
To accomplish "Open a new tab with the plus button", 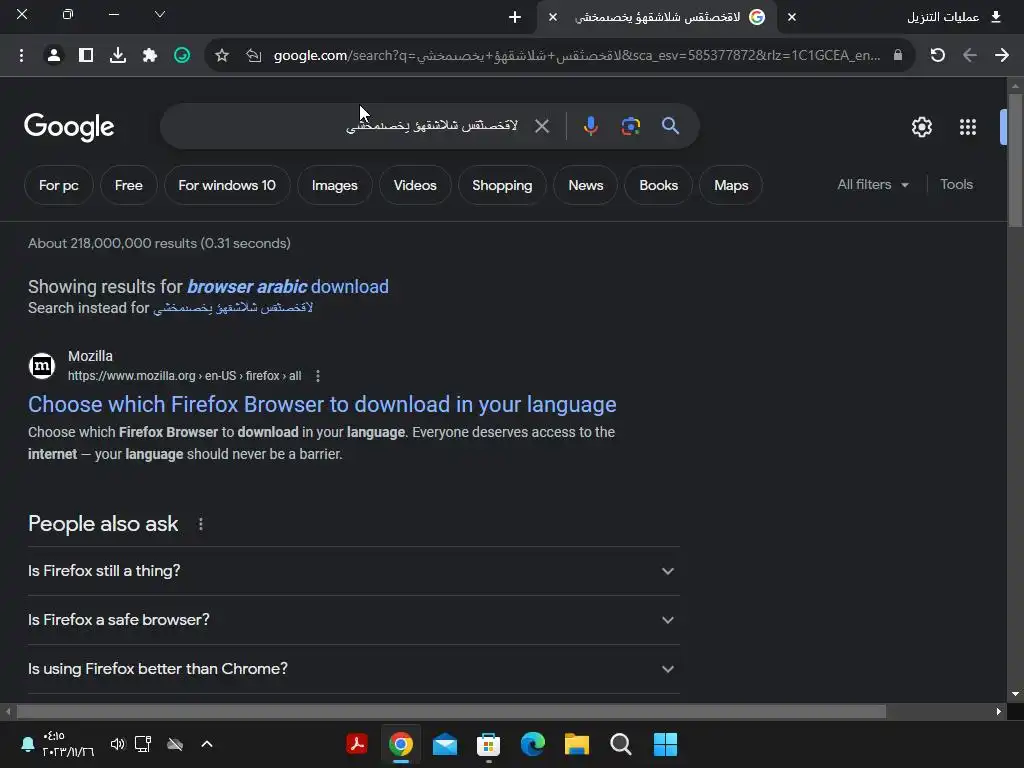I will pyautogui.click(x=515, y=17).
